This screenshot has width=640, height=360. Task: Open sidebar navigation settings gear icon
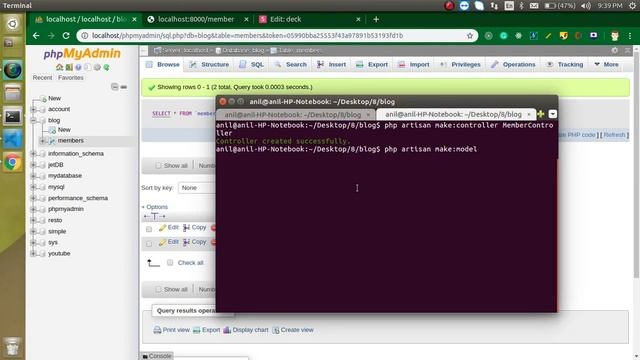(97, 67)
